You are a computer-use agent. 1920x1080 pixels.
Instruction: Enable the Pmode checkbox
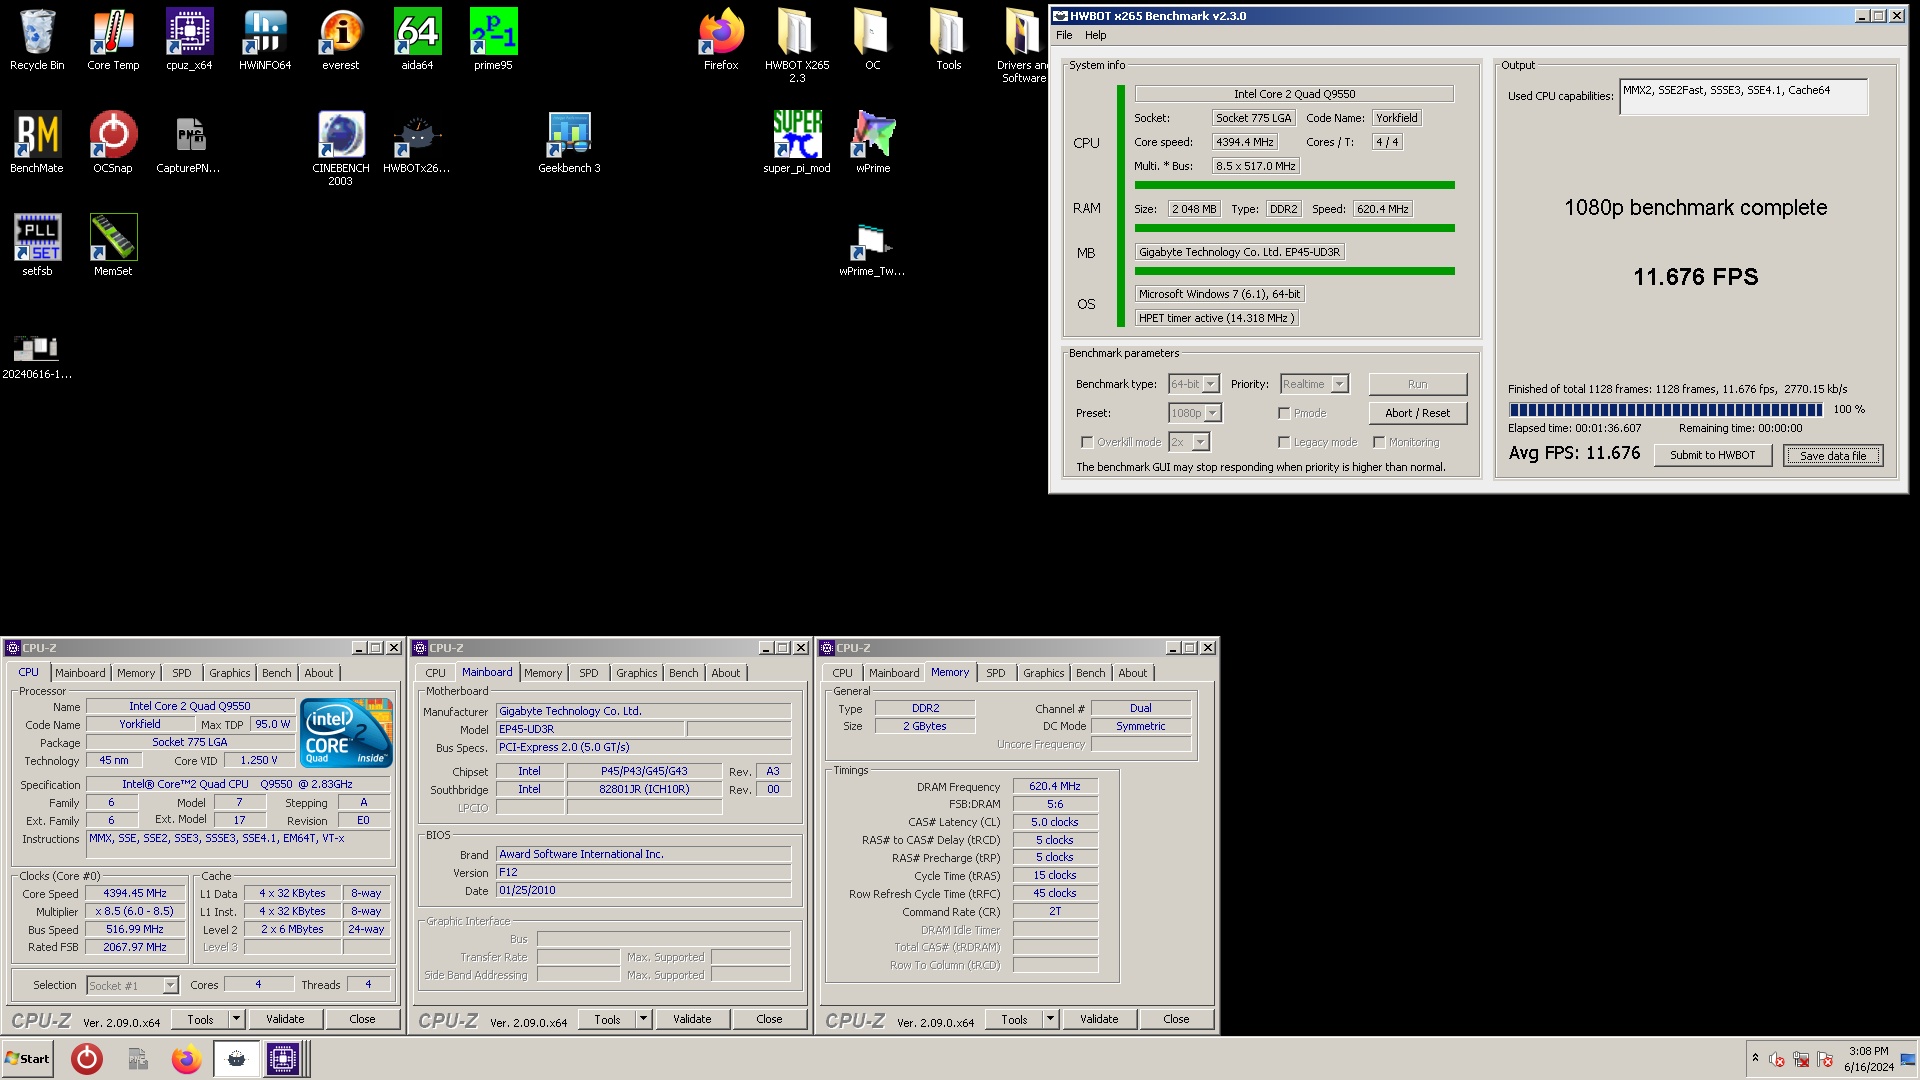coord(1284,413)
